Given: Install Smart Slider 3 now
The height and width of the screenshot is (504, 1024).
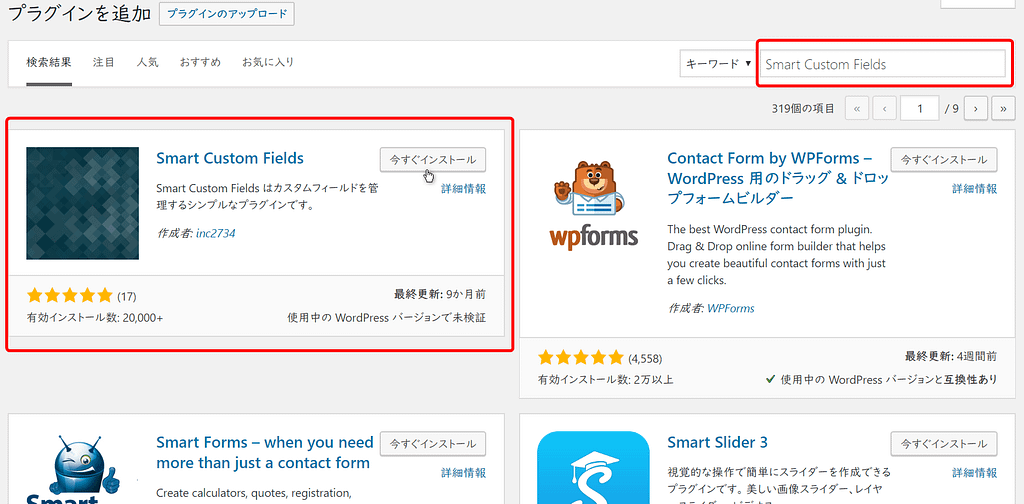Looking at the screenshot, I should pyautogui.click(x=944, y=443).
